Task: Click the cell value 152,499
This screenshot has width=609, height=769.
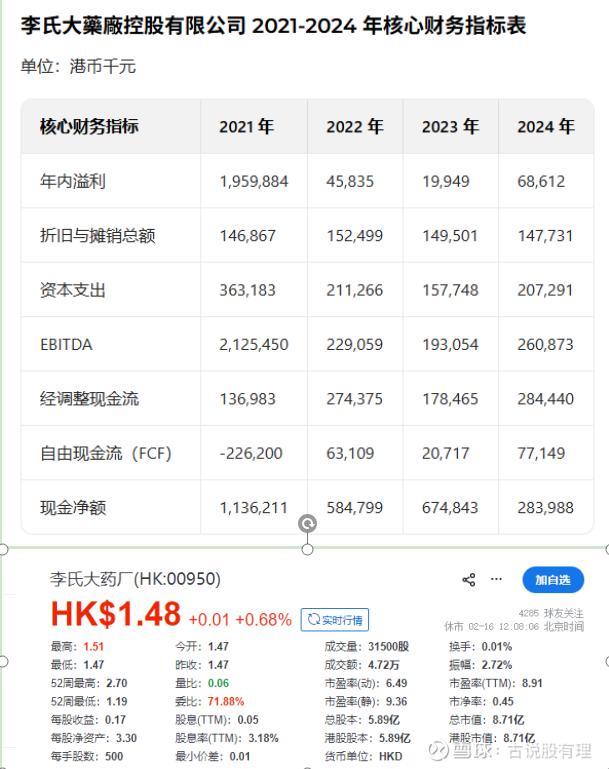Action: (x=355, y=236)
